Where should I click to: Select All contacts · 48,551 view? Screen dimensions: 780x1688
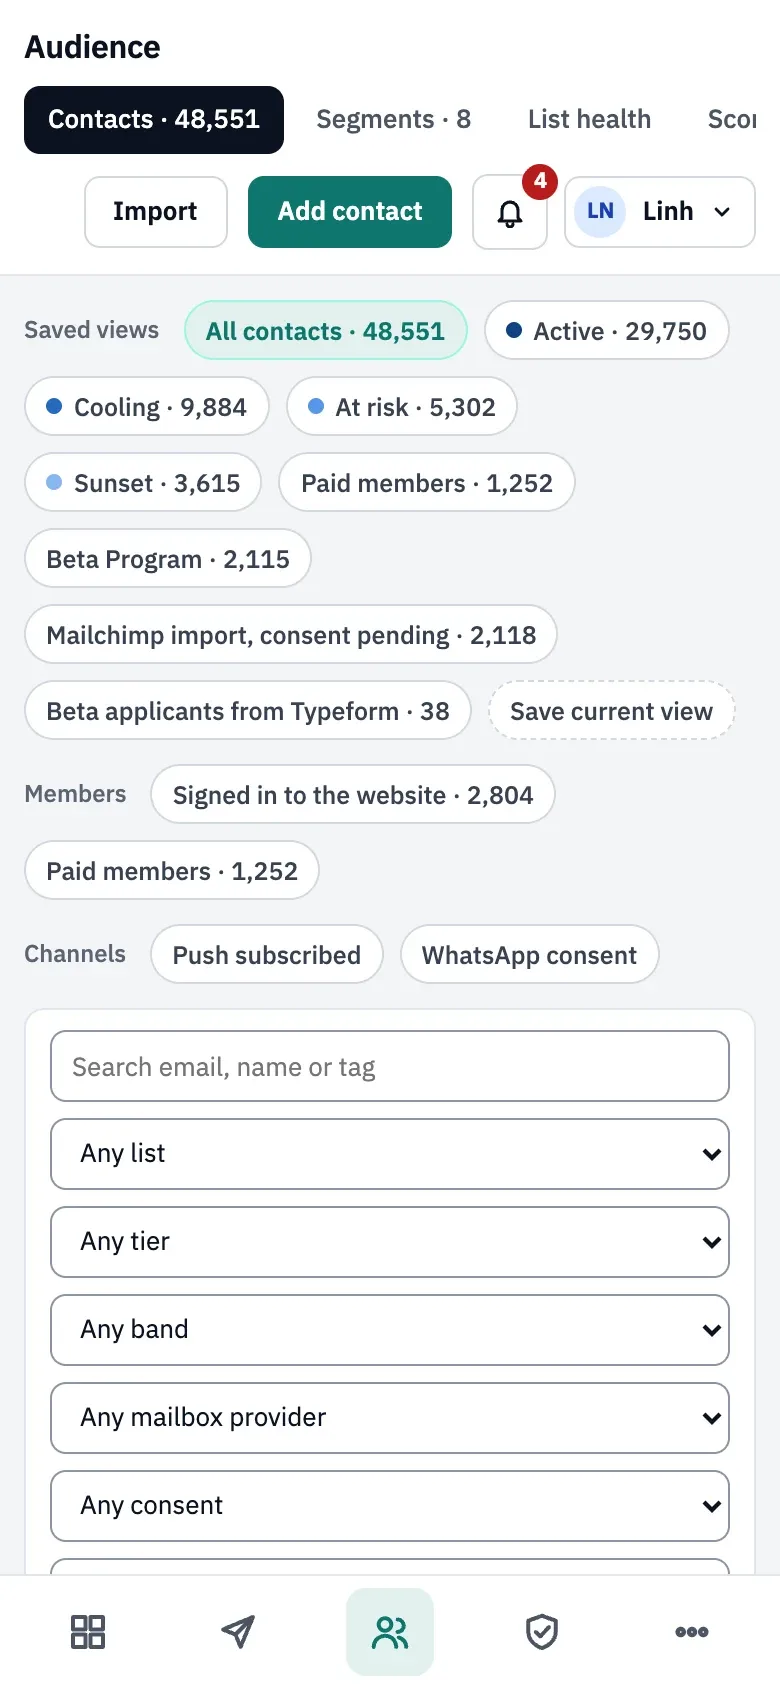coord(325,330)
